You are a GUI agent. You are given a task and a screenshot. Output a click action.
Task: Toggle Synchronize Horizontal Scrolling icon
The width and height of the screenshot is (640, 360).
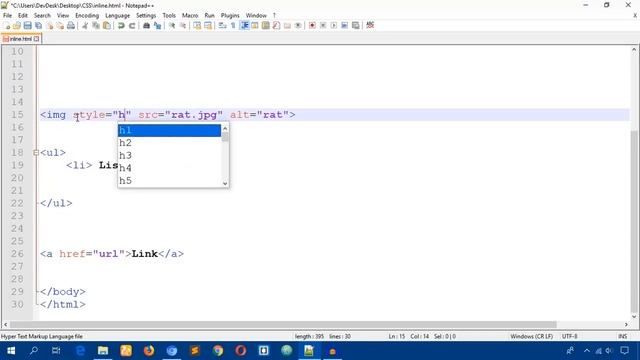(208, 26)
